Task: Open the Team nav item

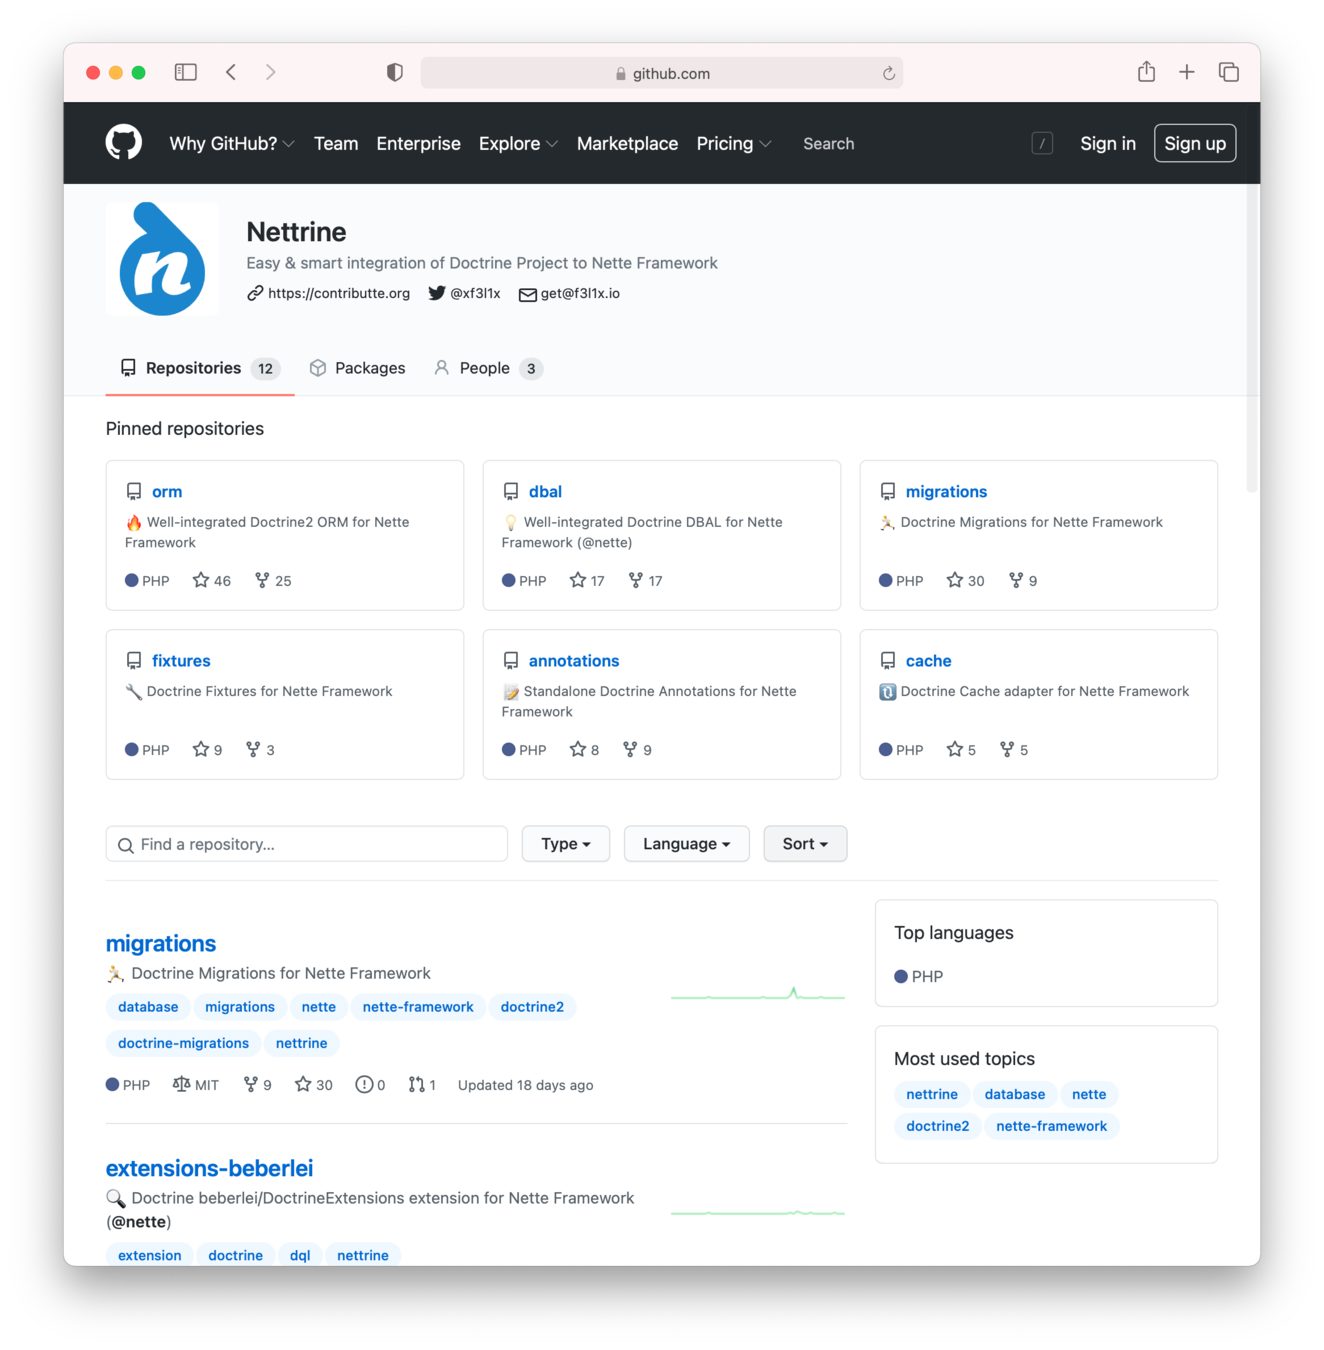Action: click(x=336, y=143)
